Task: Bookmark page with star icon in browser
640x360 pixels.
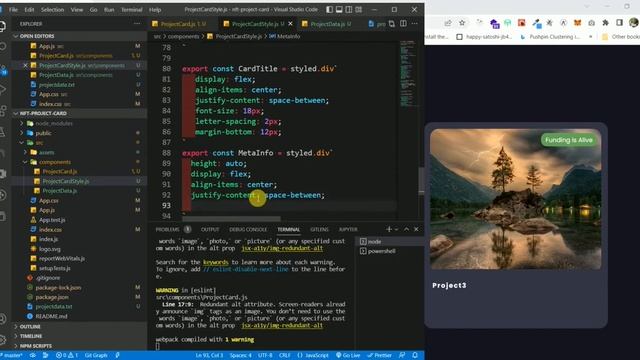Action: [462, 23]
